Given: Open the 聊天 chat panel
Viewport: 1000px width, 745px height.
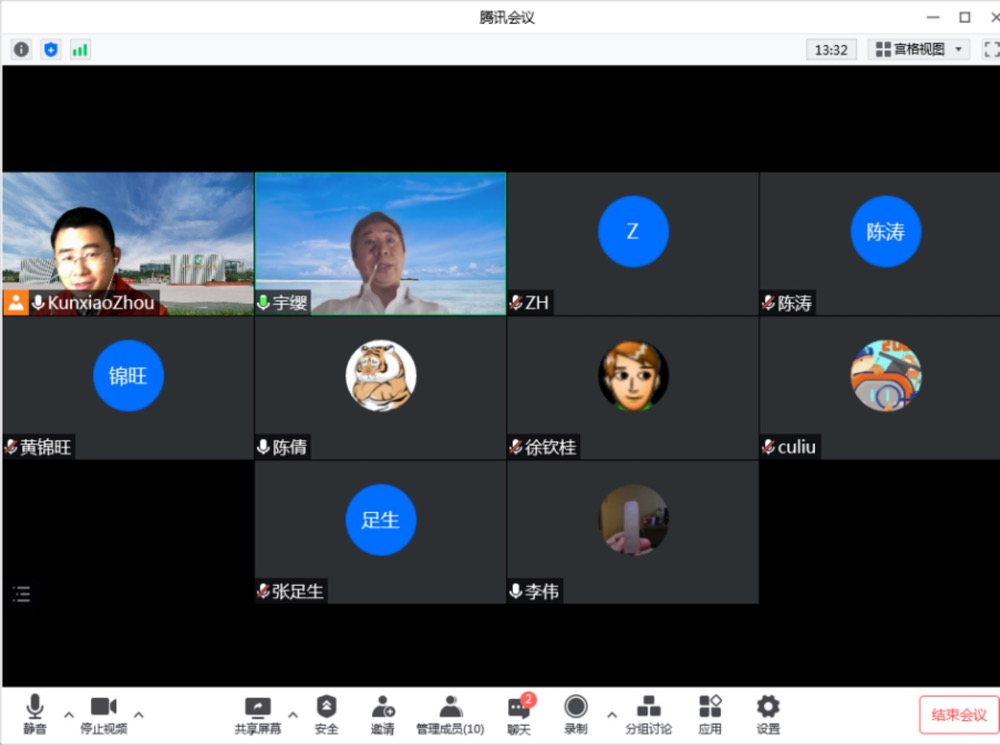Looking at the screenshot, I should click(x=519, y=714).
